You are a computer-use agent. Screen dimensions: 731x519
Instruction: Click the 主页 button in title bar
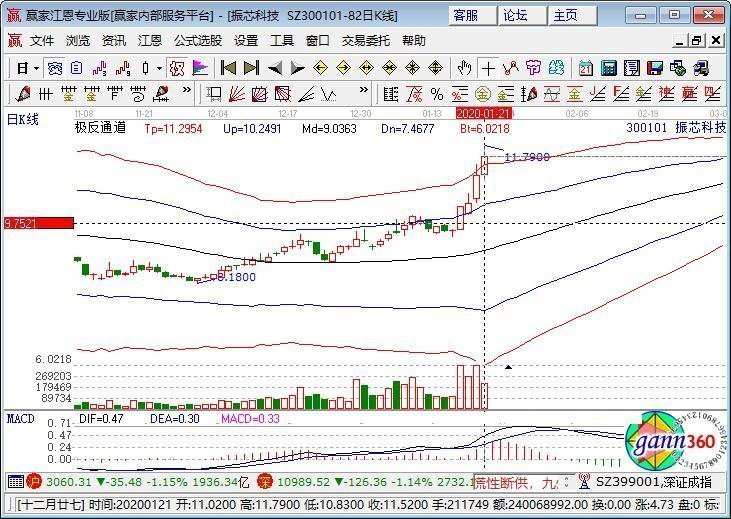click(572, 15)
